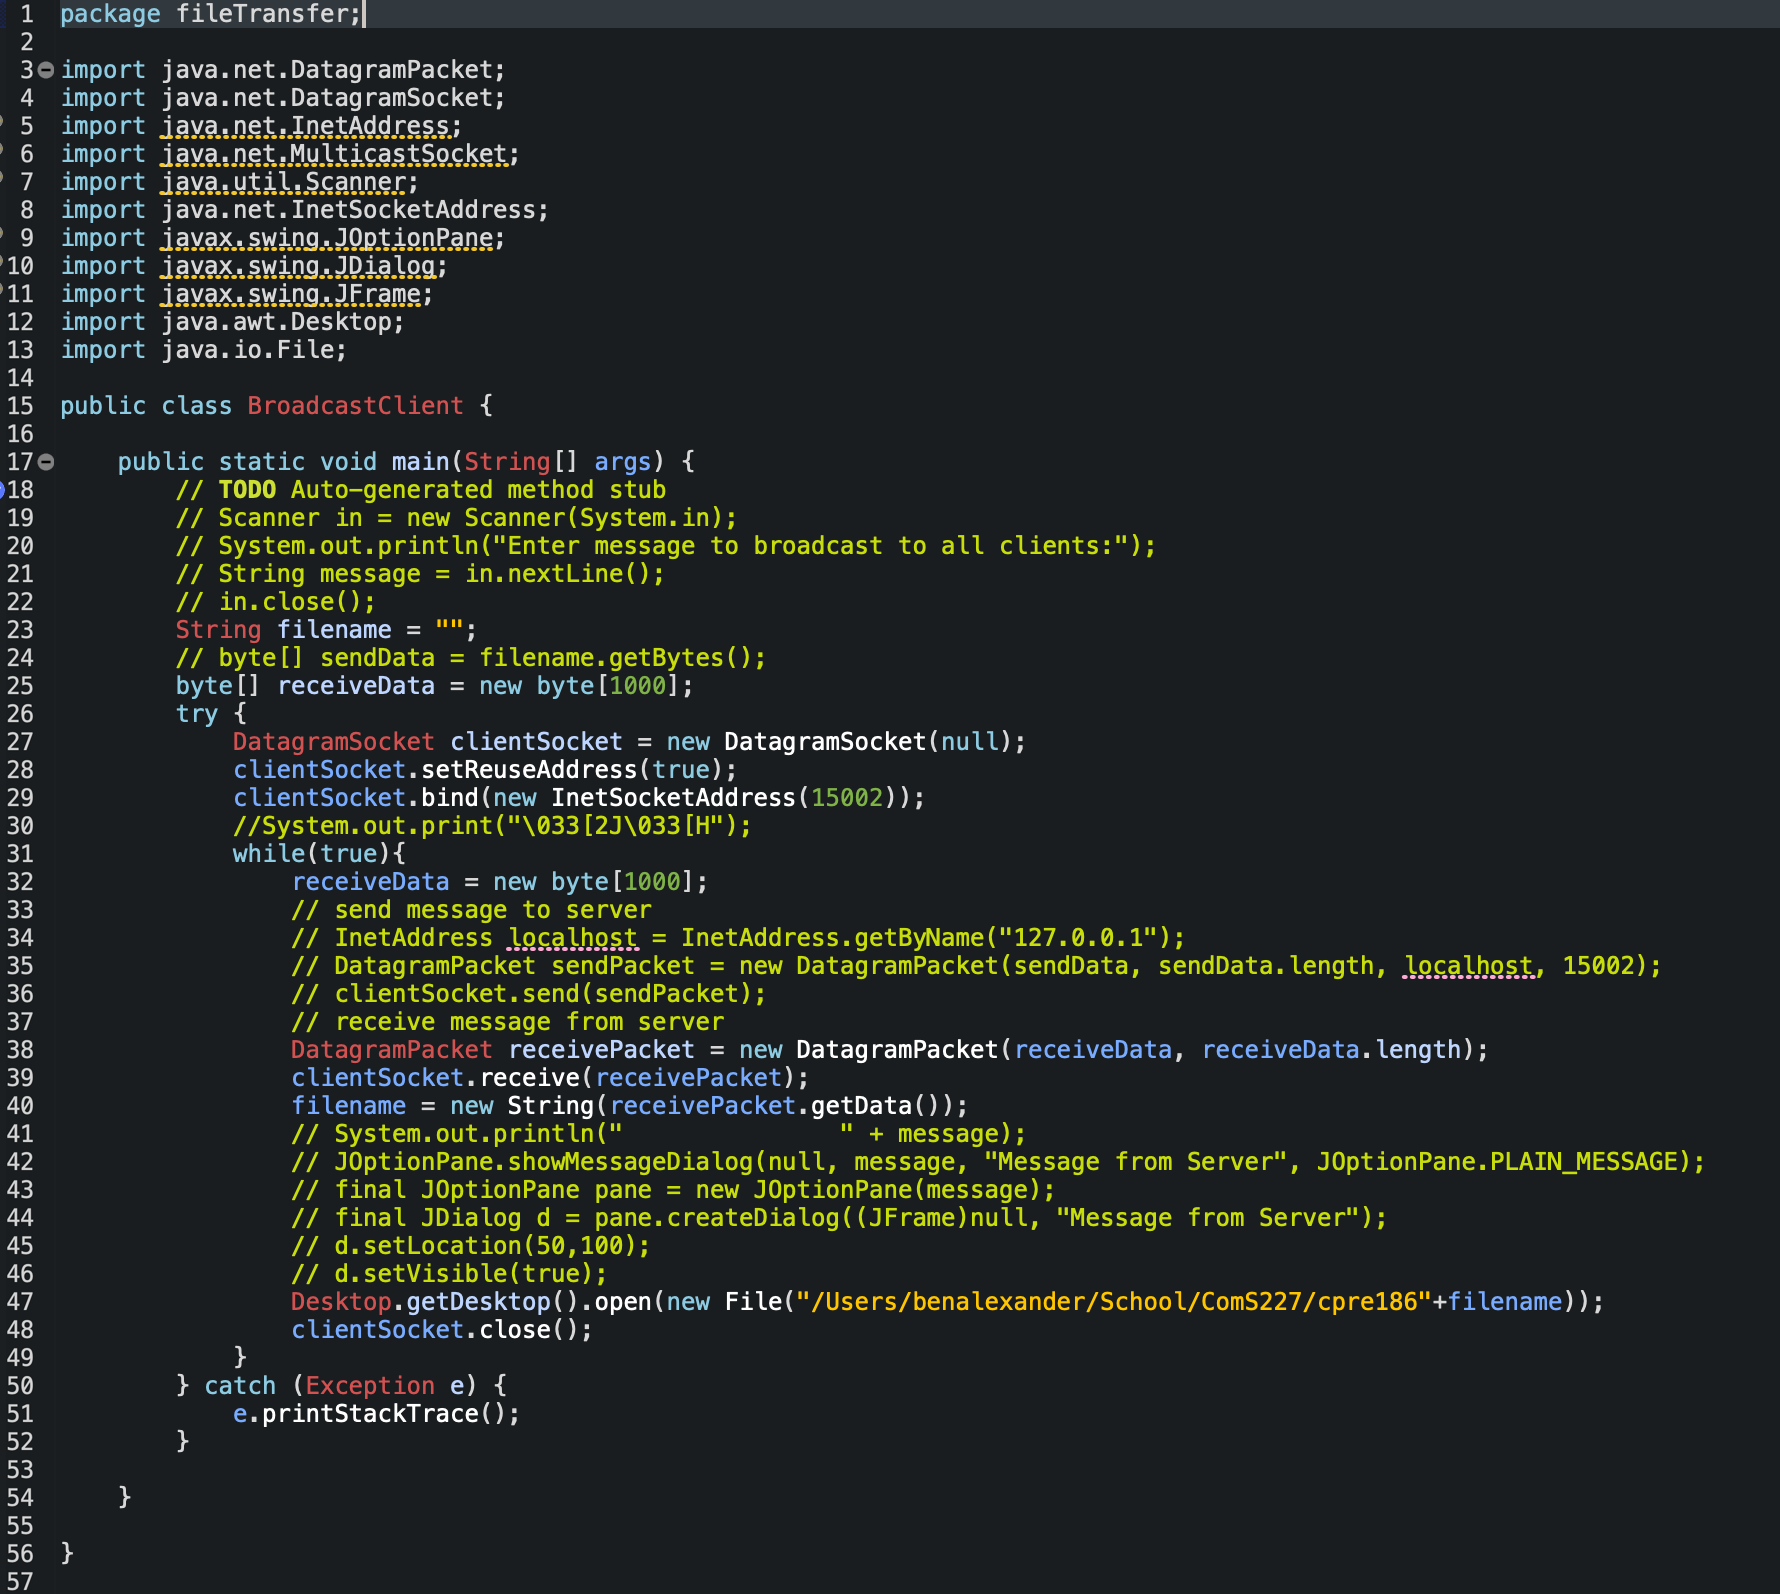Click 'receiveData' declaration on line 25
This screenshot has height=1594, width=1780.
[x=356, y=686]
